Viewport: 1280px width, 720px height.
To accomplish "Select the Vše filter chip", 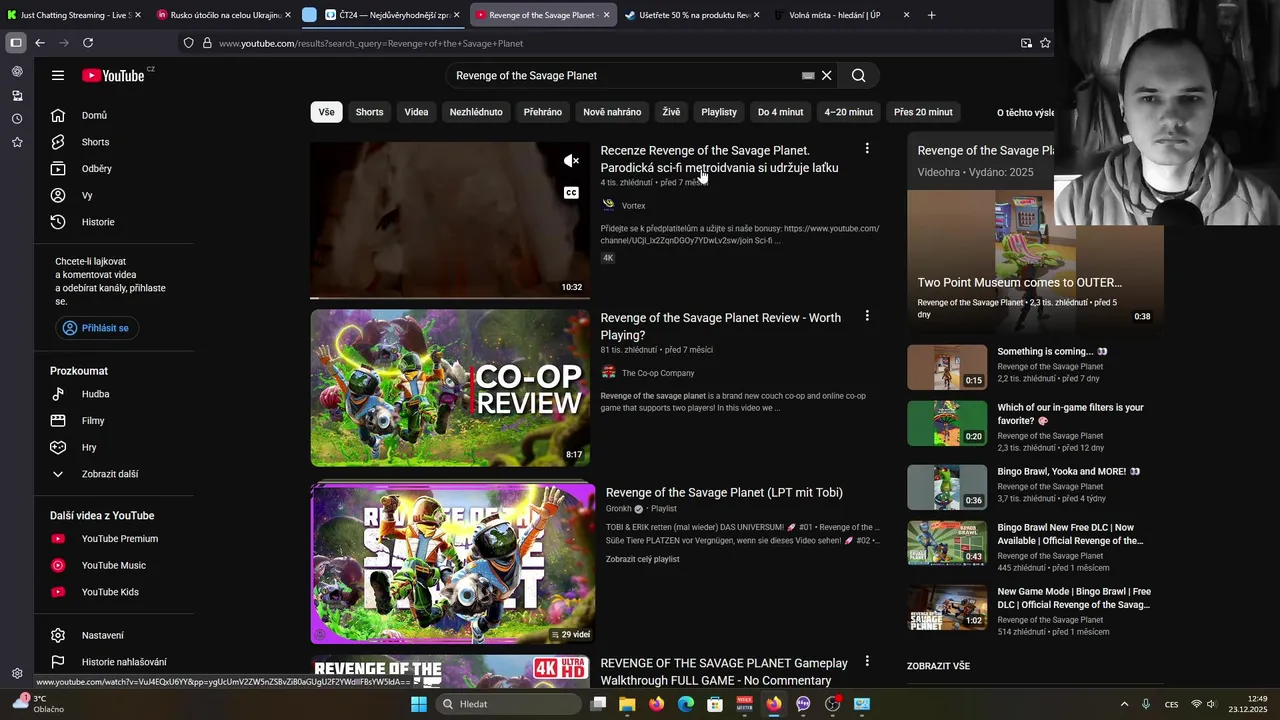I will 327,112.
